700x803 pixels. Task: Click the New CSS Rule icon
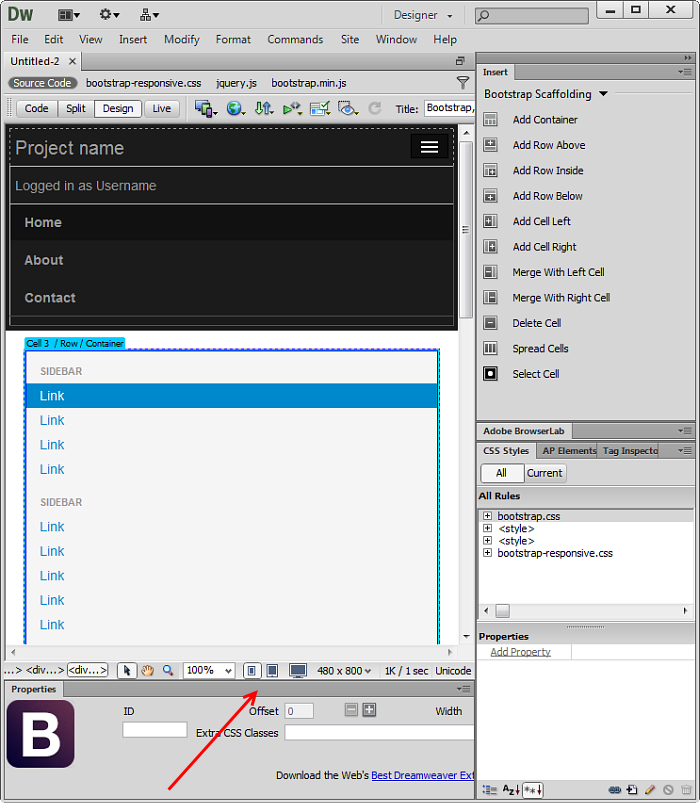(x=632, y=790)
